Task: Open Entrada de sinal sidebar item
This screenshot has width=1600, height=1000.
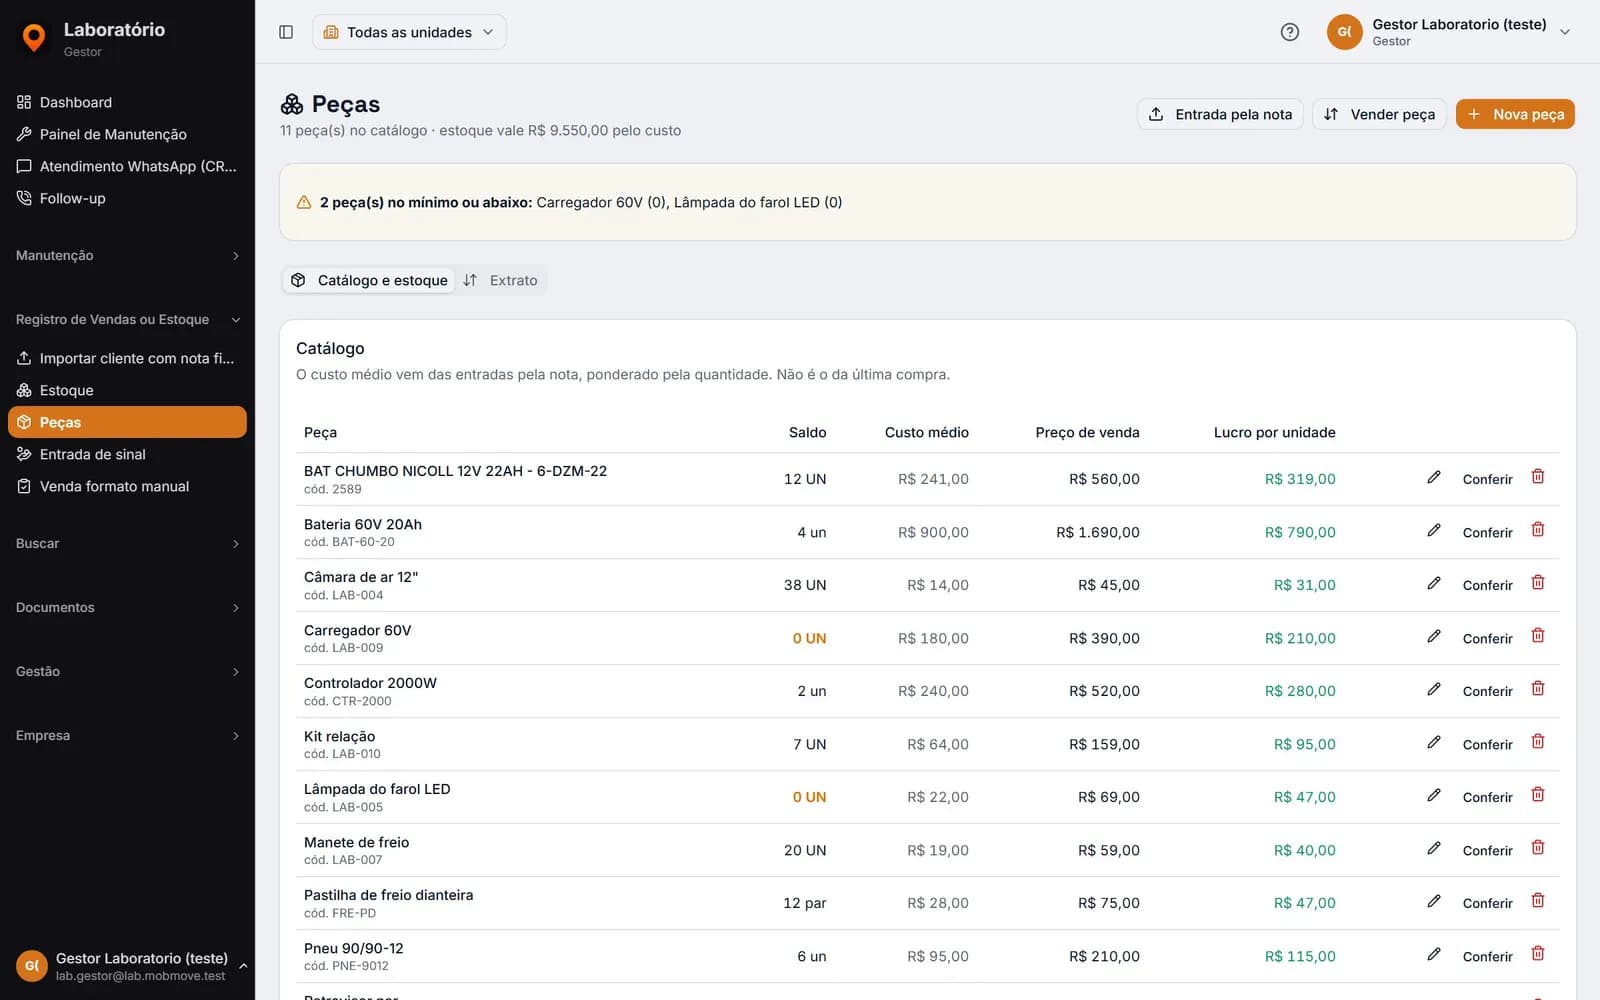Action: pyautogui.click(x=127, y=454)
